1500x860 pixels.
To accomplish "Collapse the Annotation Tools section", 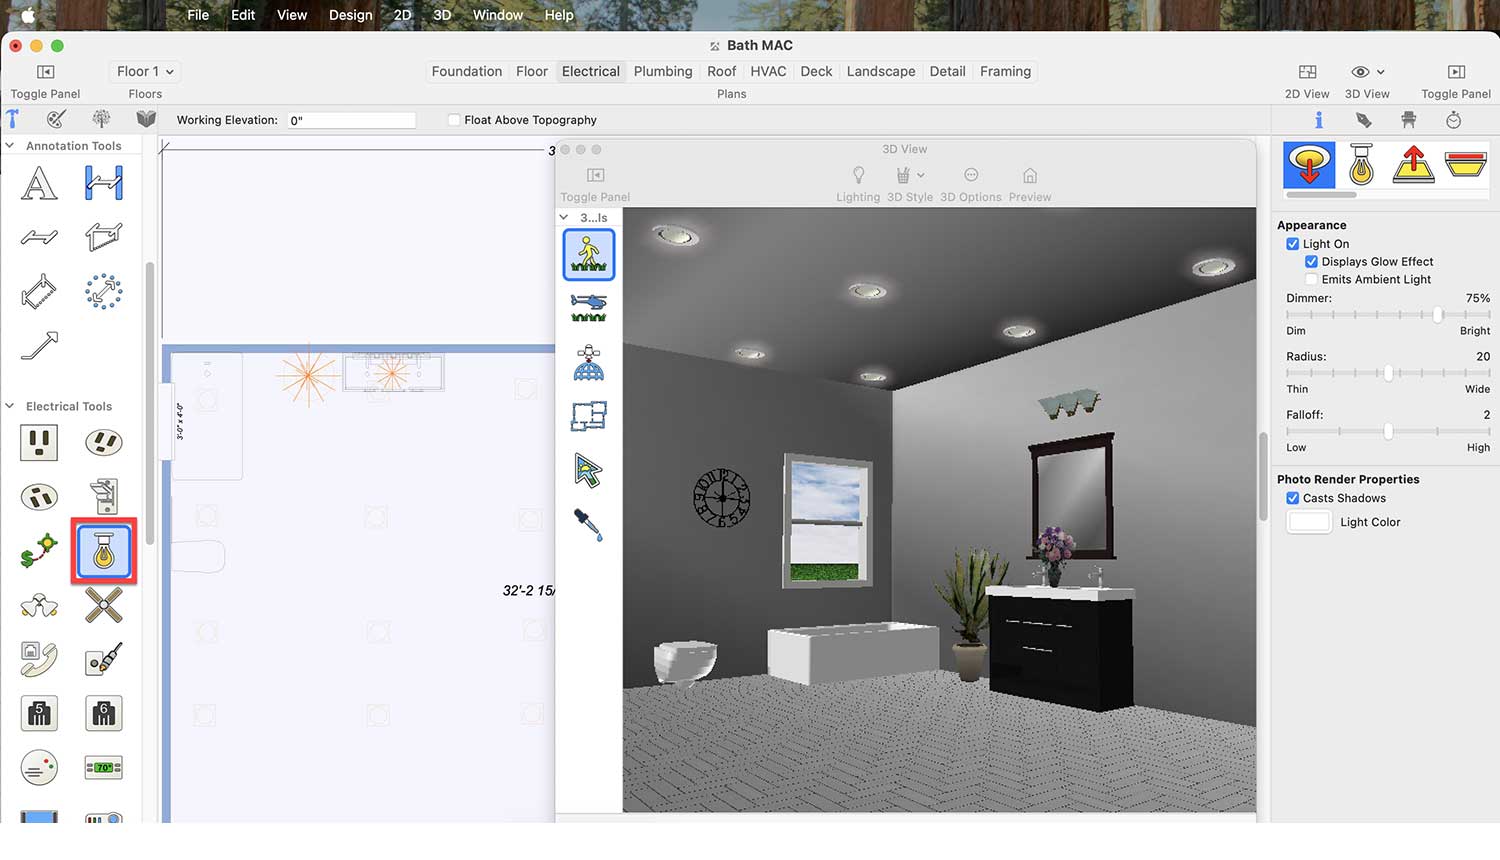I will click(10, 146).
